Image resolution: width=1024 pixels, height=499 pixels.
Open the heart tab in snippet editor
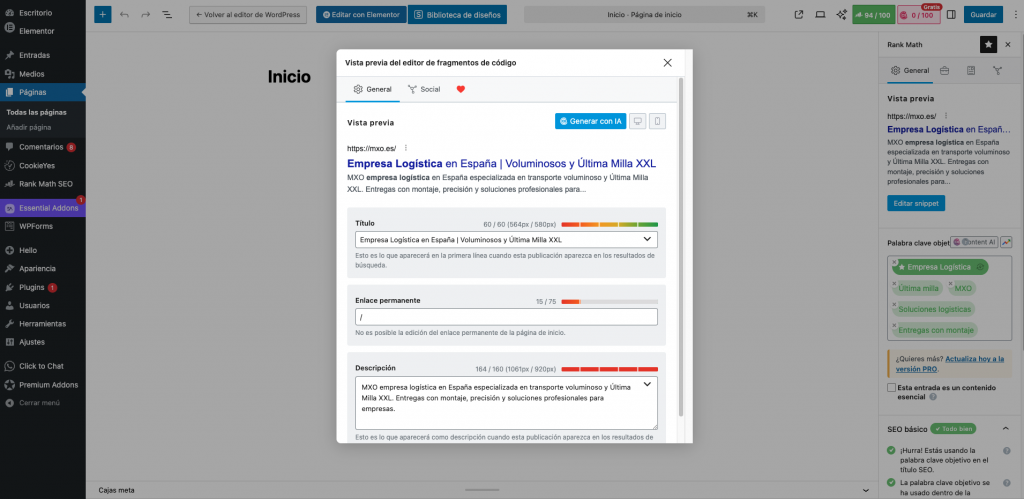click(460, 89)
